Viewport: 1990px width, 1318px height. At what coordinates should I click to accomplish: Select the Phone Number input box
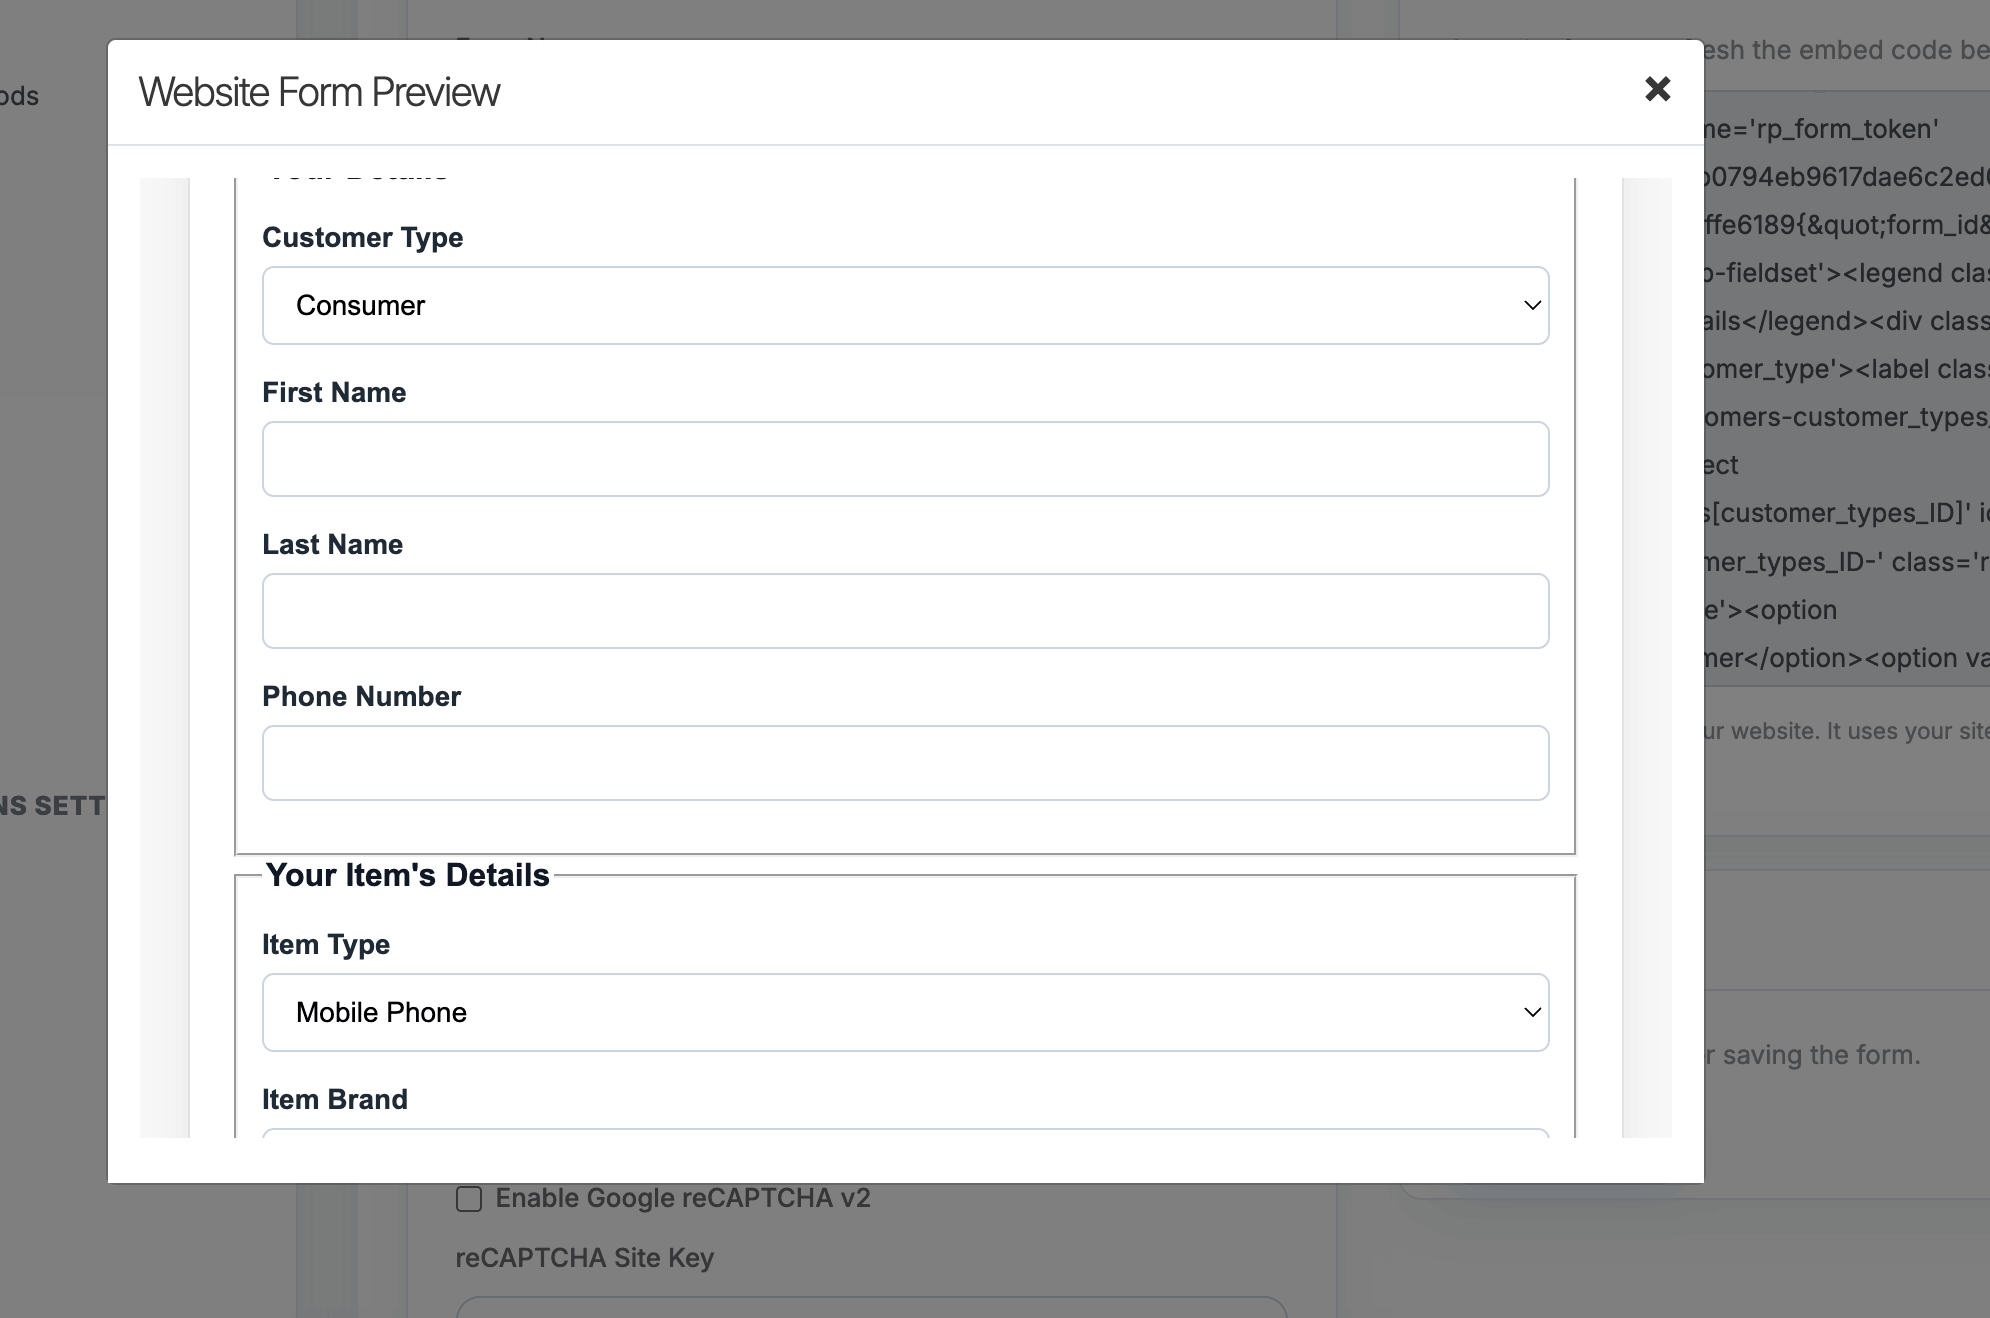[904, 763]
